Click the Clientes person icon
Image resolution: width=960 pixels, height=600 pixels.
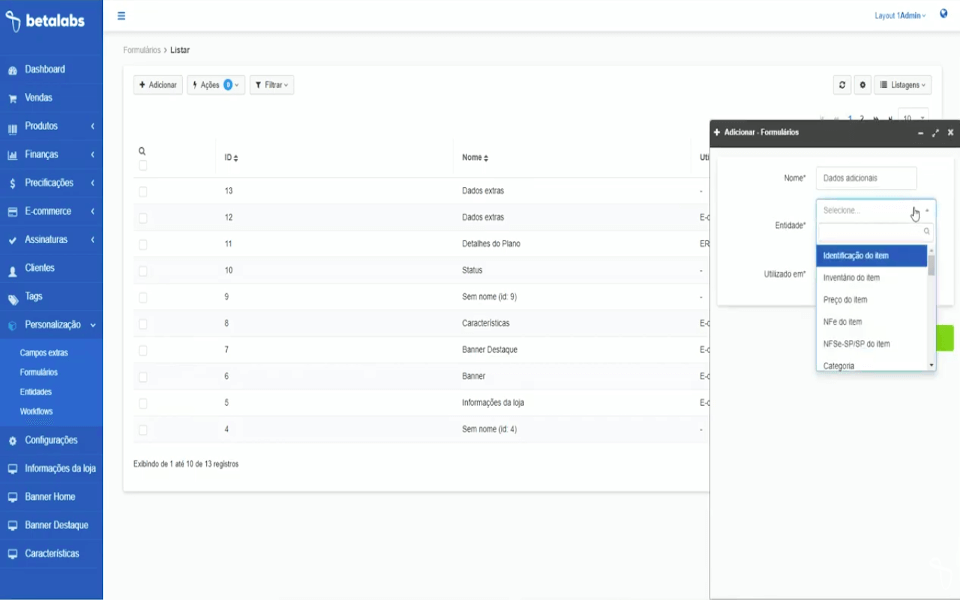12,269
